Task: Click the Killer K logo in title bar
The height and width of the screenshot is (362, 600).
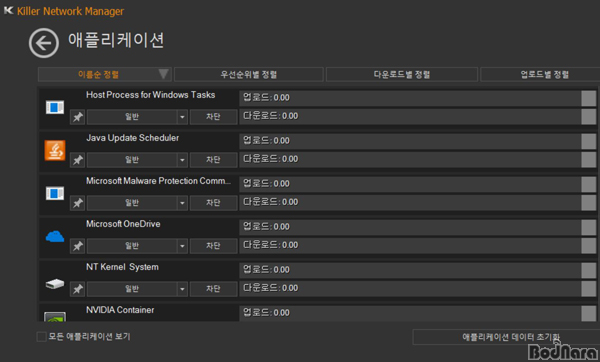Action: (8, 10)
